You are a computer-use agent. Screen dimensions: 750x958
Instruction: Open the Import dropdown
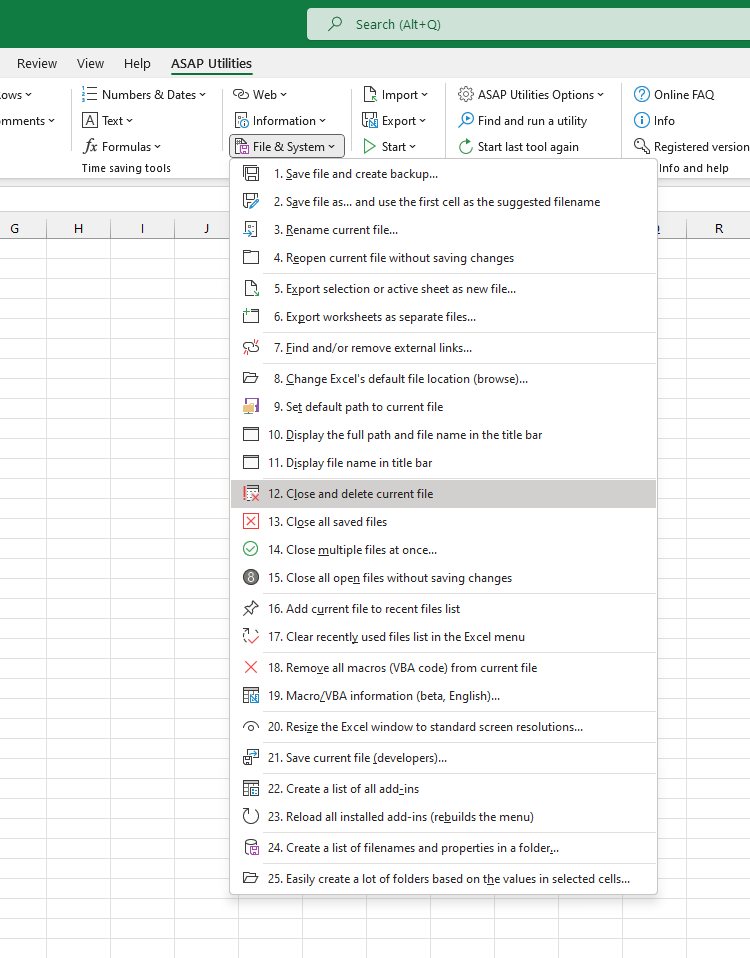395,95
